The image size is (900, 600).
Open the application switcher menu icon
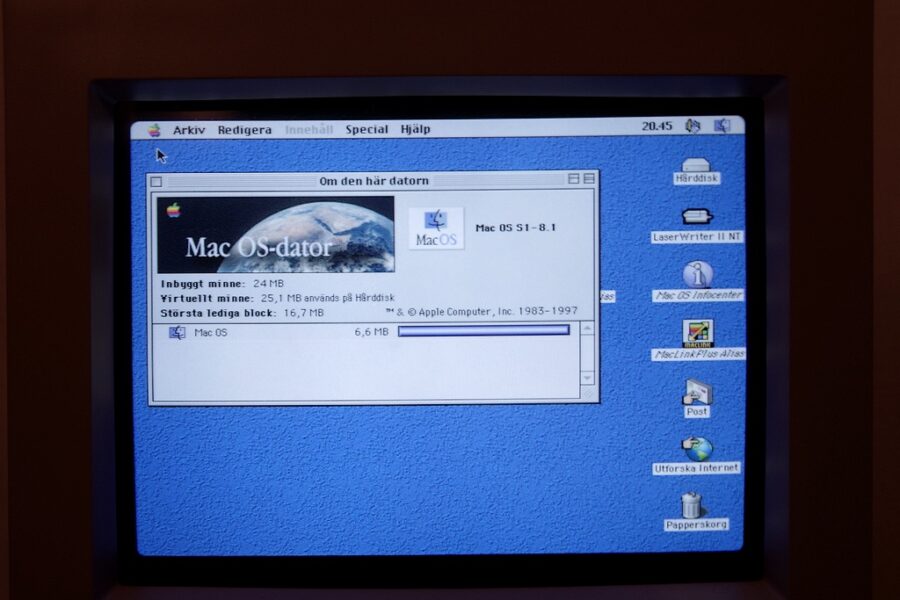coord(722,125)
